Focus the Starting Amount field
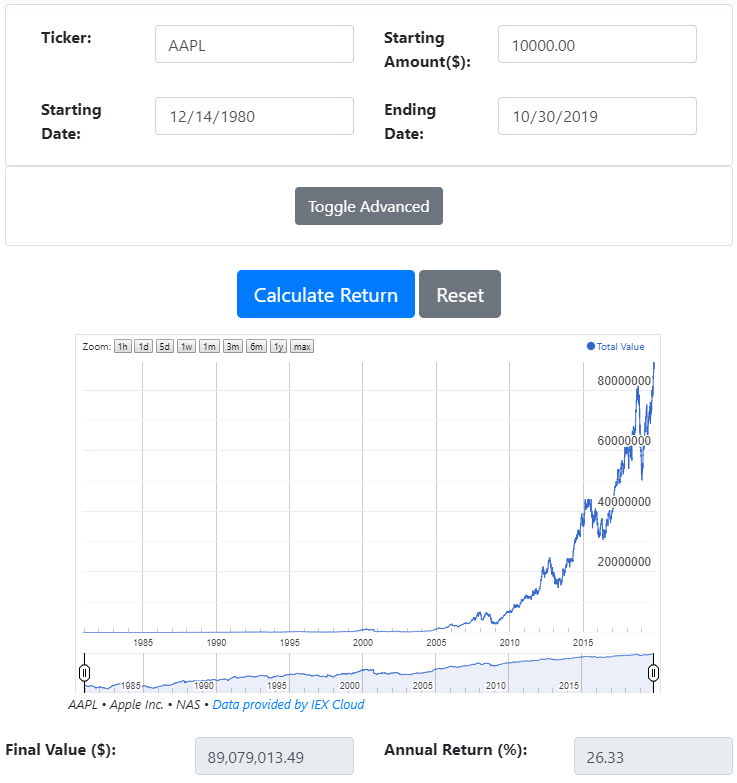Screen dimensions: 737x783 [x=597, y=44]
